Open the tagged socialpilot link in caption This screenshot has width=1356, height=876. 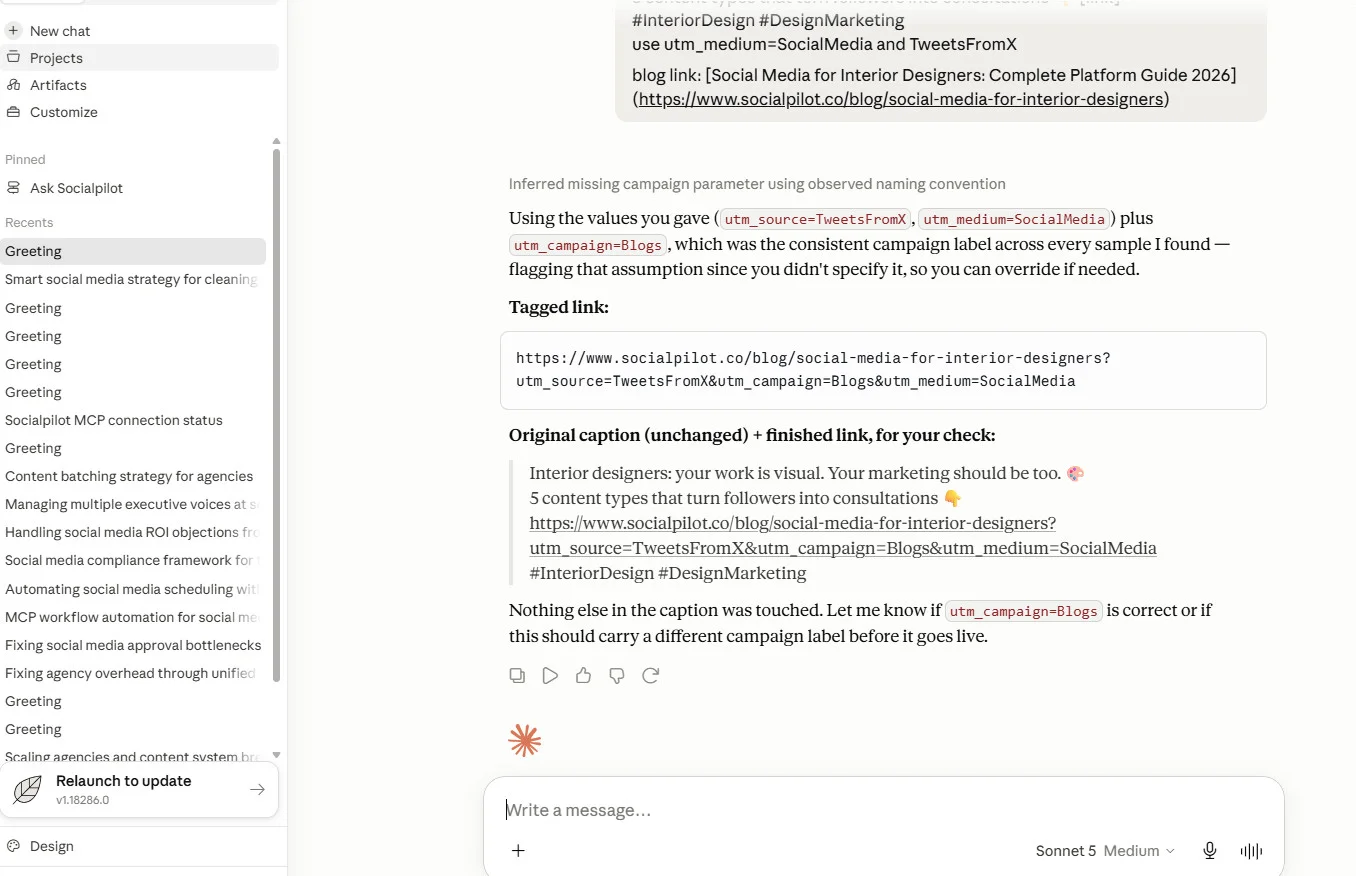coord(843,536)
